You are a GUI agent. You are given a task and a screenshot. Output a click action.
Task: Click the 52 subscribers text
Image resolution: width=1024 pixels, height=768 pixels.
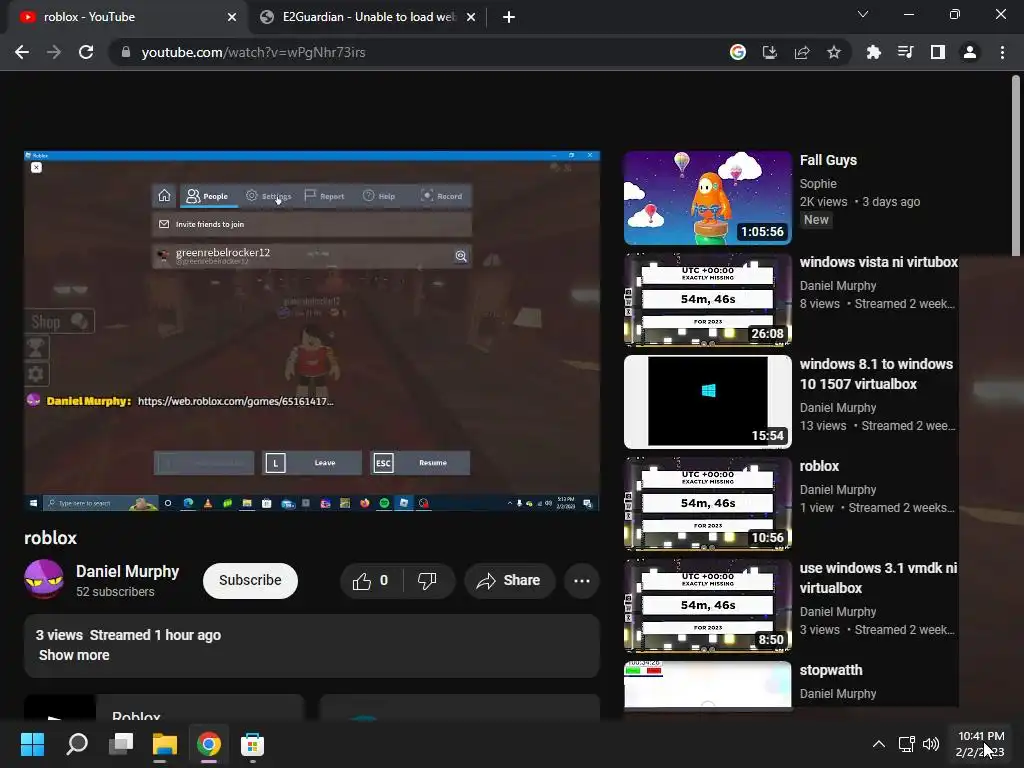(116, 592)
